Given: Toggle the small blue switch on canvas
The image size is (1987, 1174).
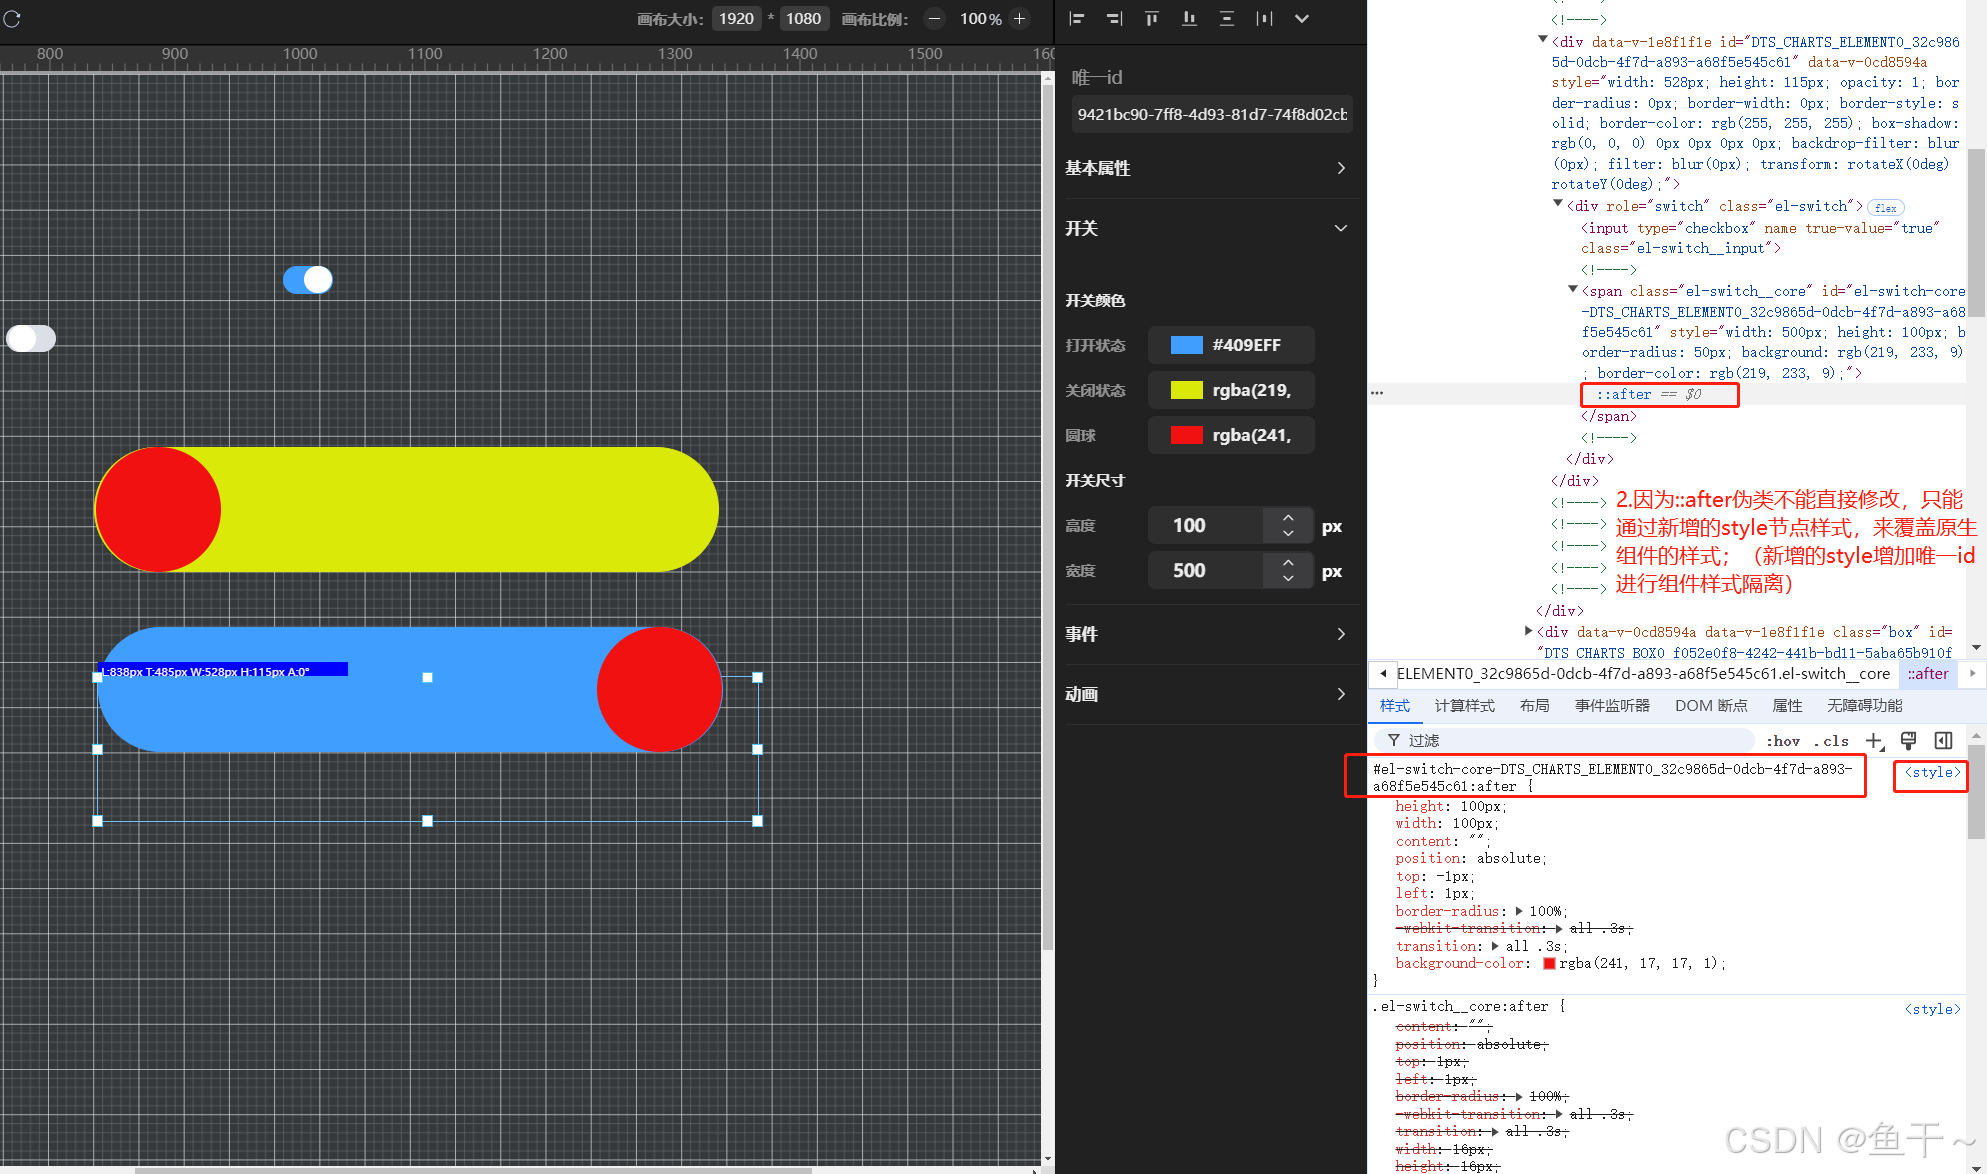Looking at the screenshot, I should (x=308, y=280).
